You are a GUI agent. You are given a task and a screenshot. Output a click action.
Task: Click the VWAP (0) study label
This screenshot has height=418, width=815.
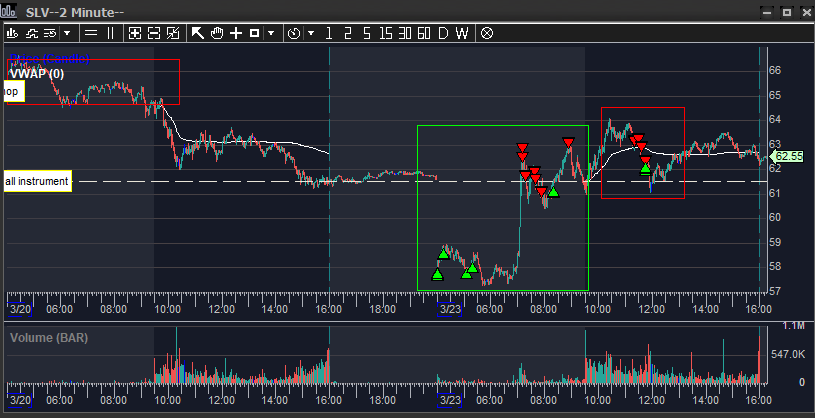pyautogui.click(x=37, y=74)
